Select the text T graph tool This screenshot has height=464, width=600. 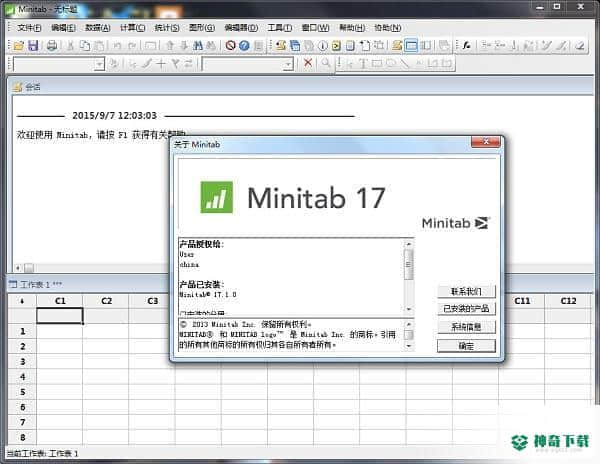coord(363,63)
